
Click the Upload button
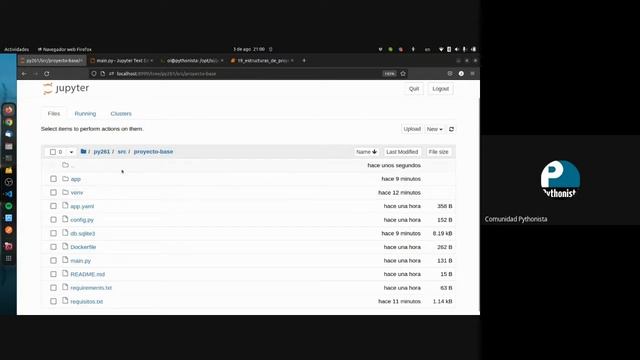point(412,129)
